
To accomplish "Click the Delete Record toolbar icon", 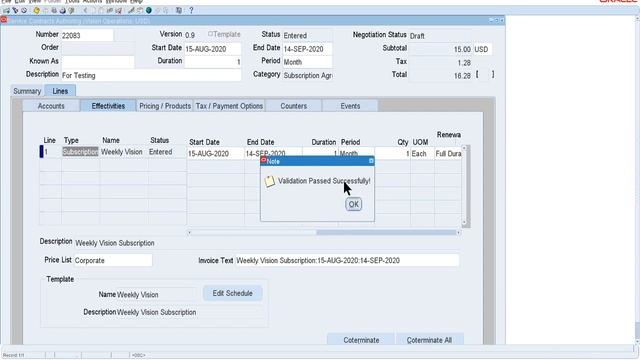I will click(119, 10).
